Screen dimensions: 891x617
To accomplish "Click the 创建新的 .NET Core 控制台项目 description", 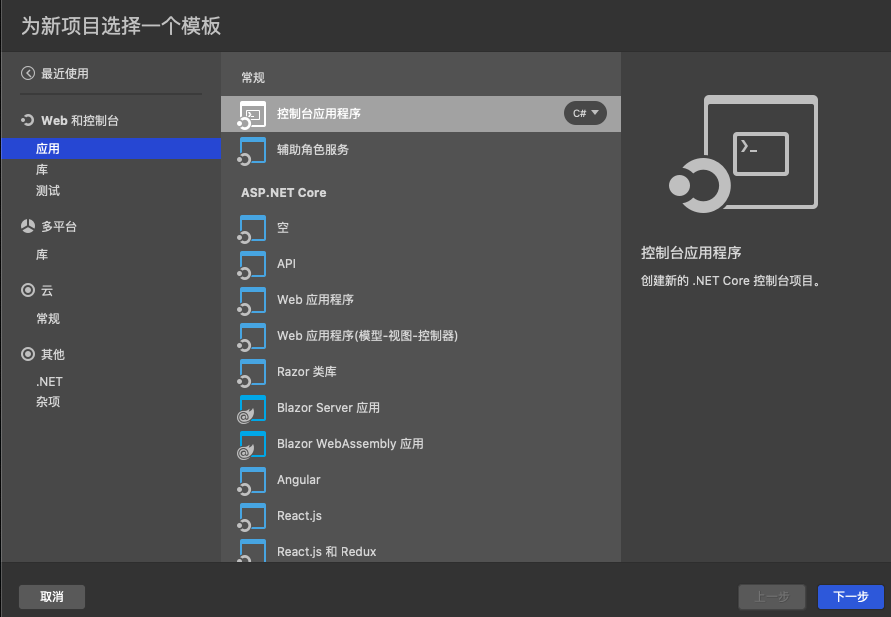I will pos(731,281).
